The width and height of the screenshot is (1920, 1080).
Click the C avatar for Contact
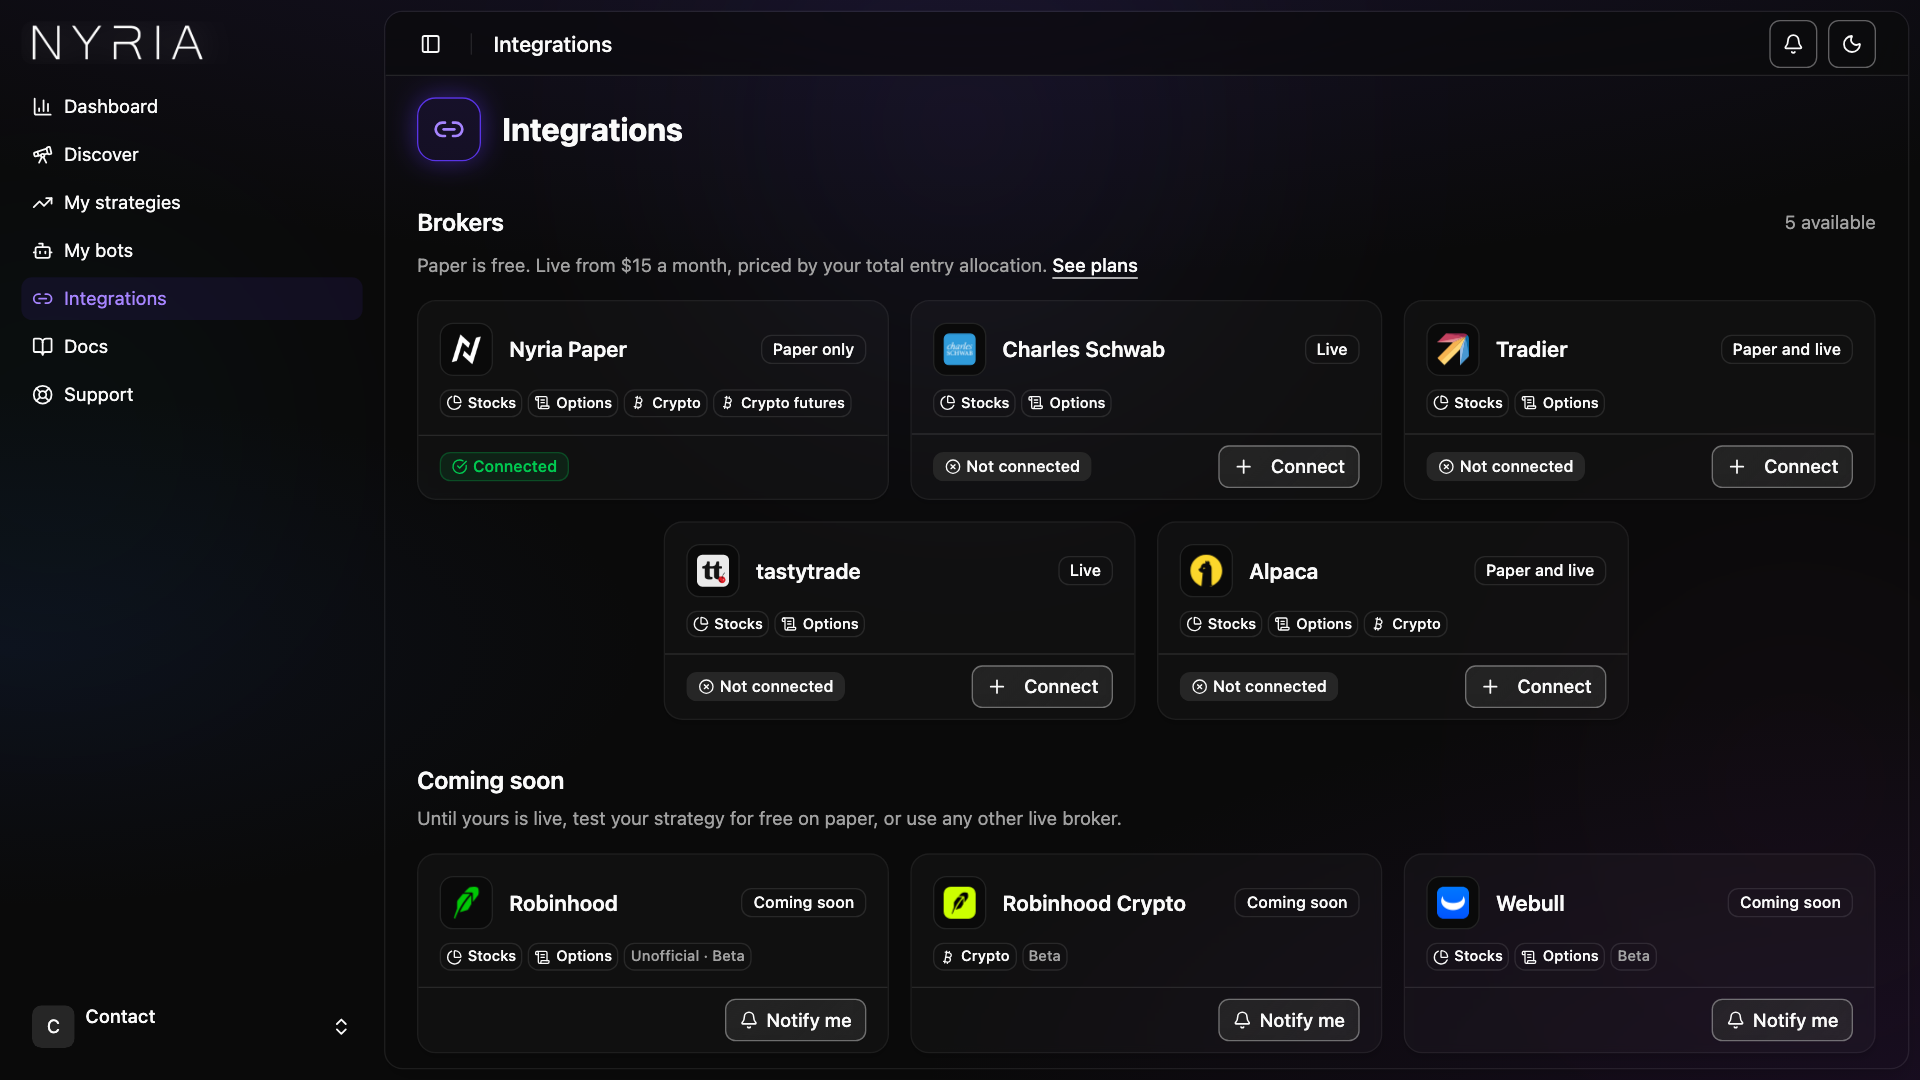(53, 1027)
